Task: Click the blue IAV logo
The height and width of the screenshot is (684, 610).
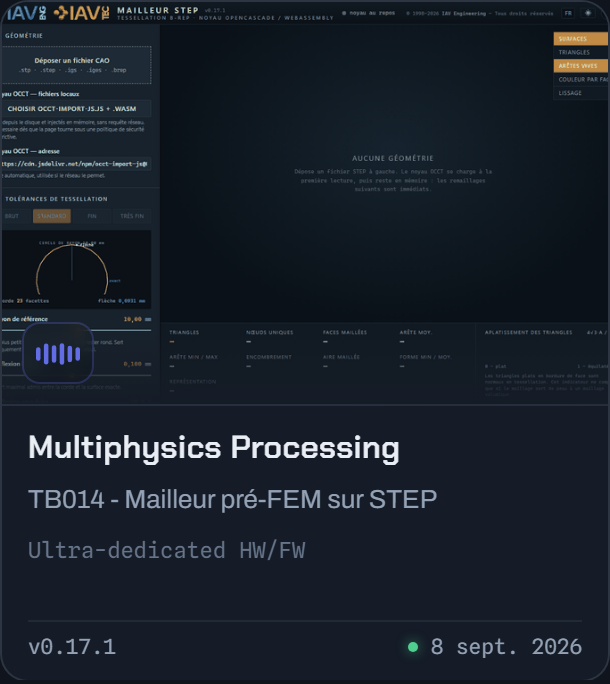Action: tap(25, 13)
